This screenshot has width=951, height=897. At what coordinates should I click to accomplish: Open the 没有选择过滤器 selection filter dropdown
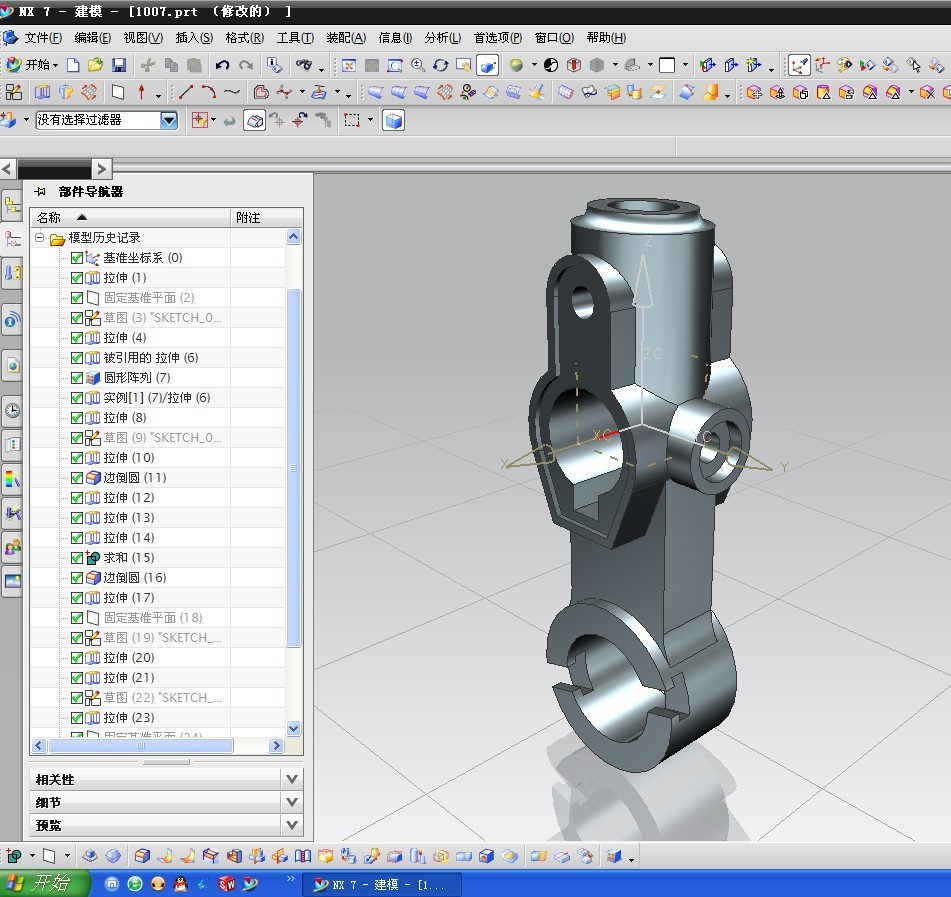tap(169, 120)
